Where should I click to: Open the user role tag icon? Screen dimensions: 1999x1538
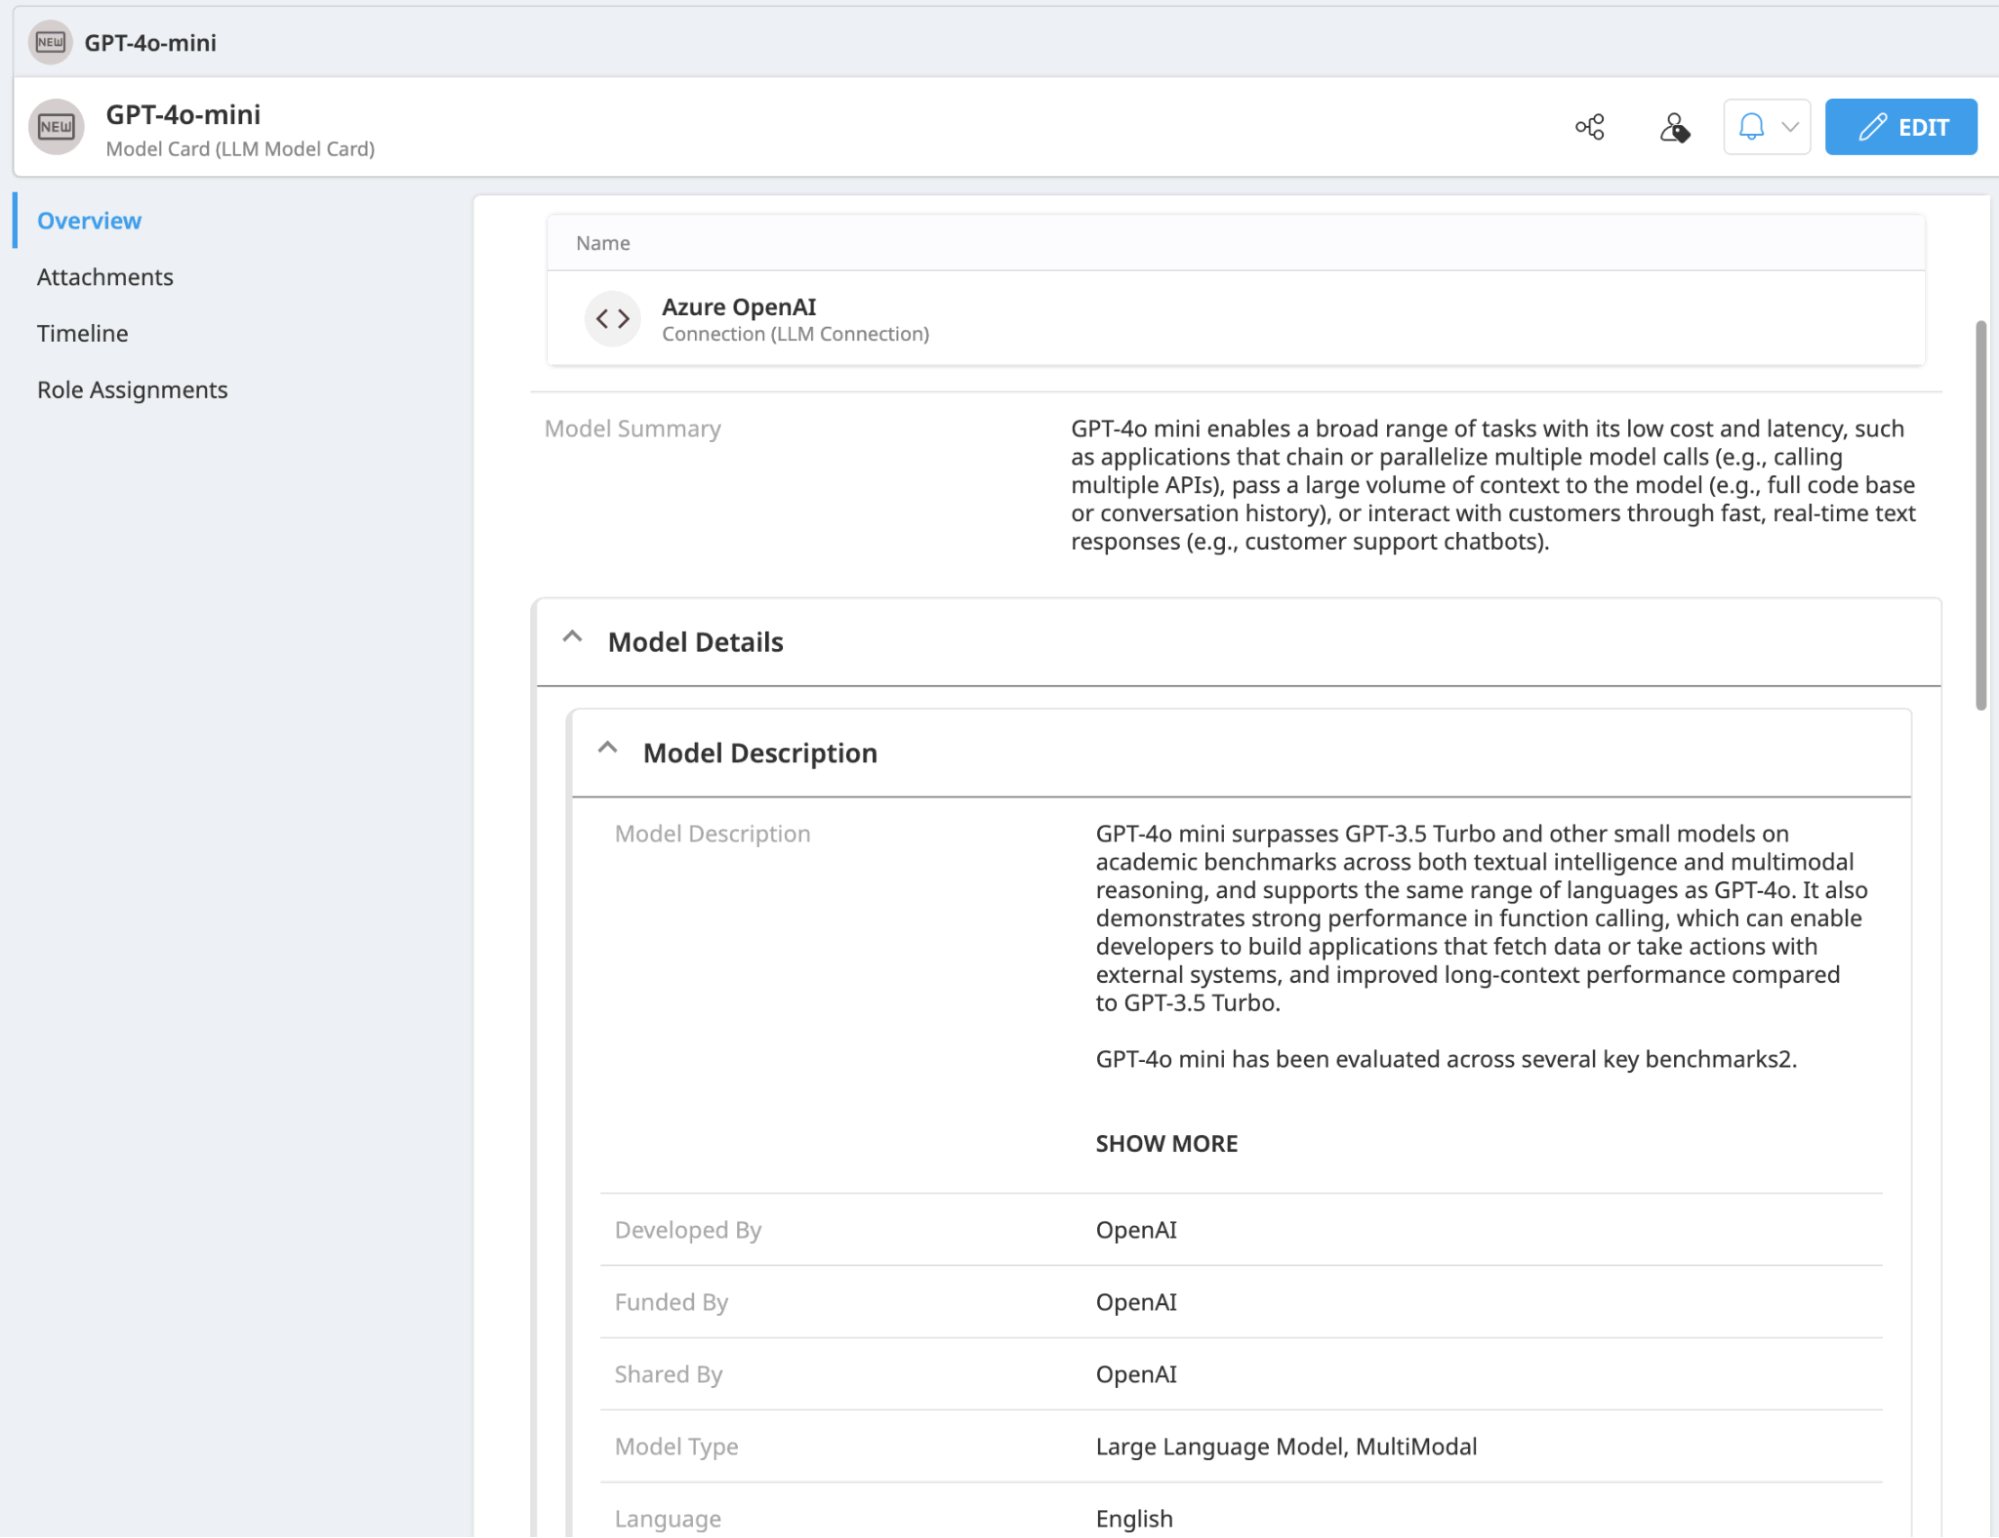[1674, 127]
